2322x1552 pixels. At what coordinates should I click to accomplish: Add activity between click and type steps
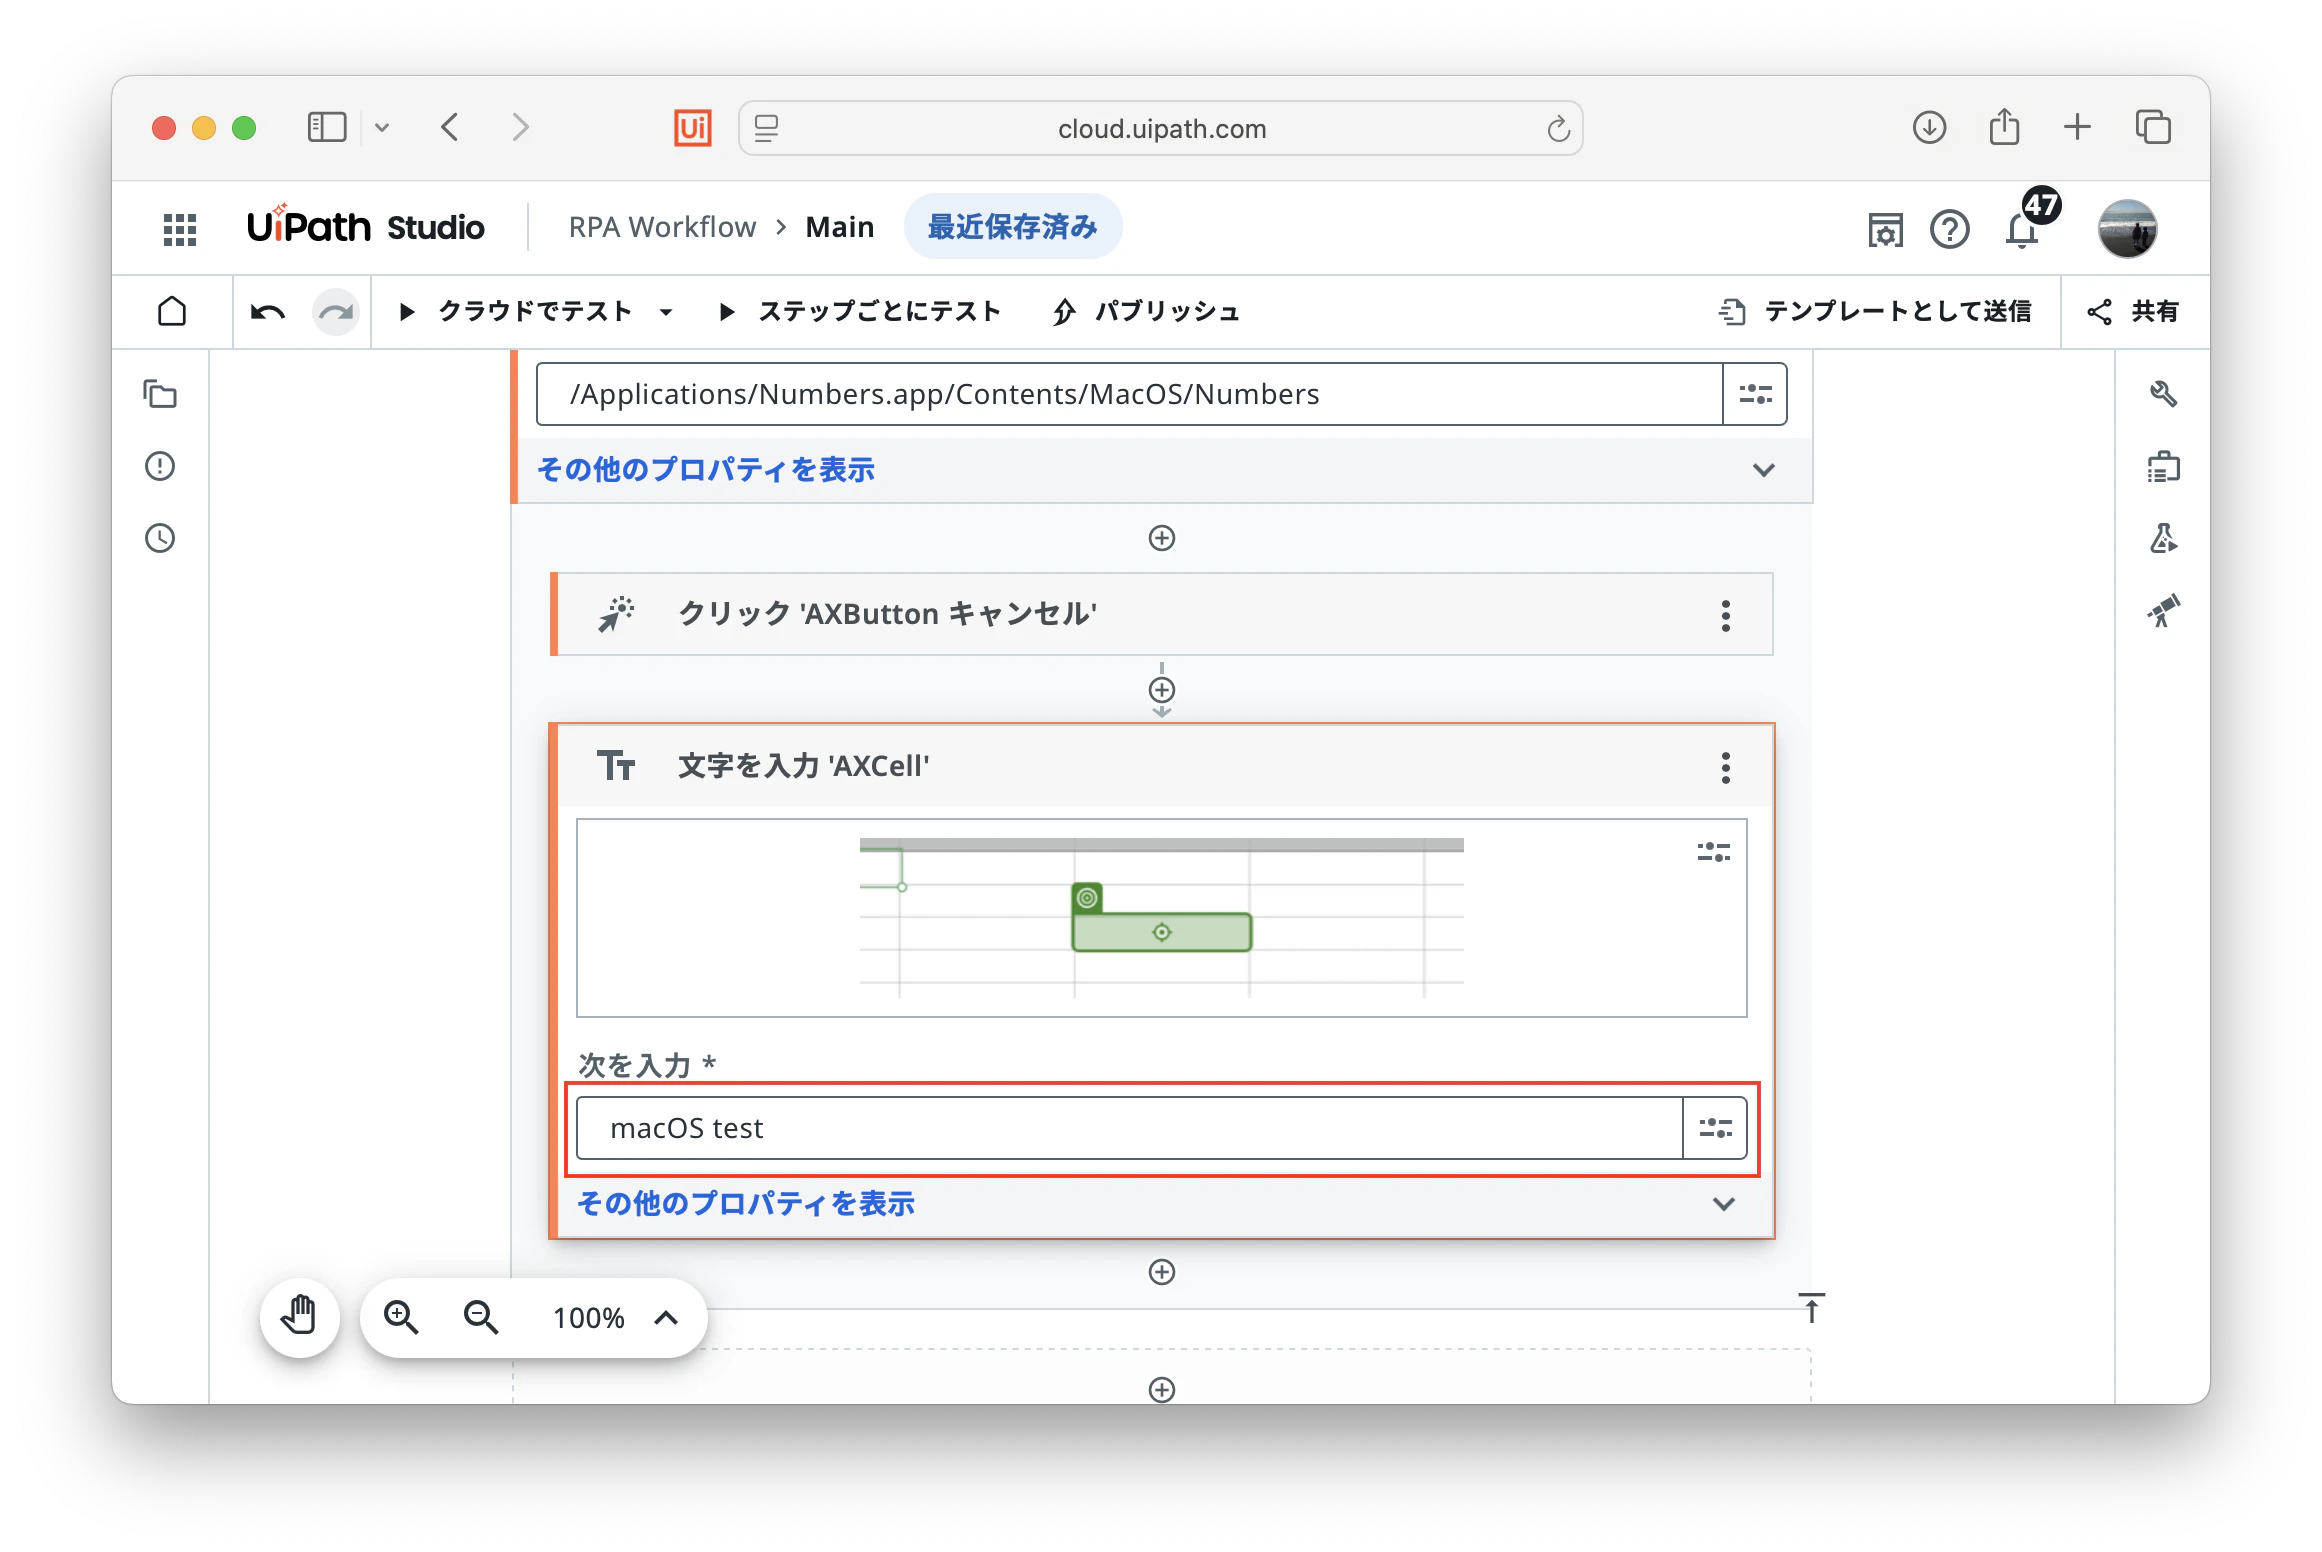pyautogui.click(x=1162, y=690)
